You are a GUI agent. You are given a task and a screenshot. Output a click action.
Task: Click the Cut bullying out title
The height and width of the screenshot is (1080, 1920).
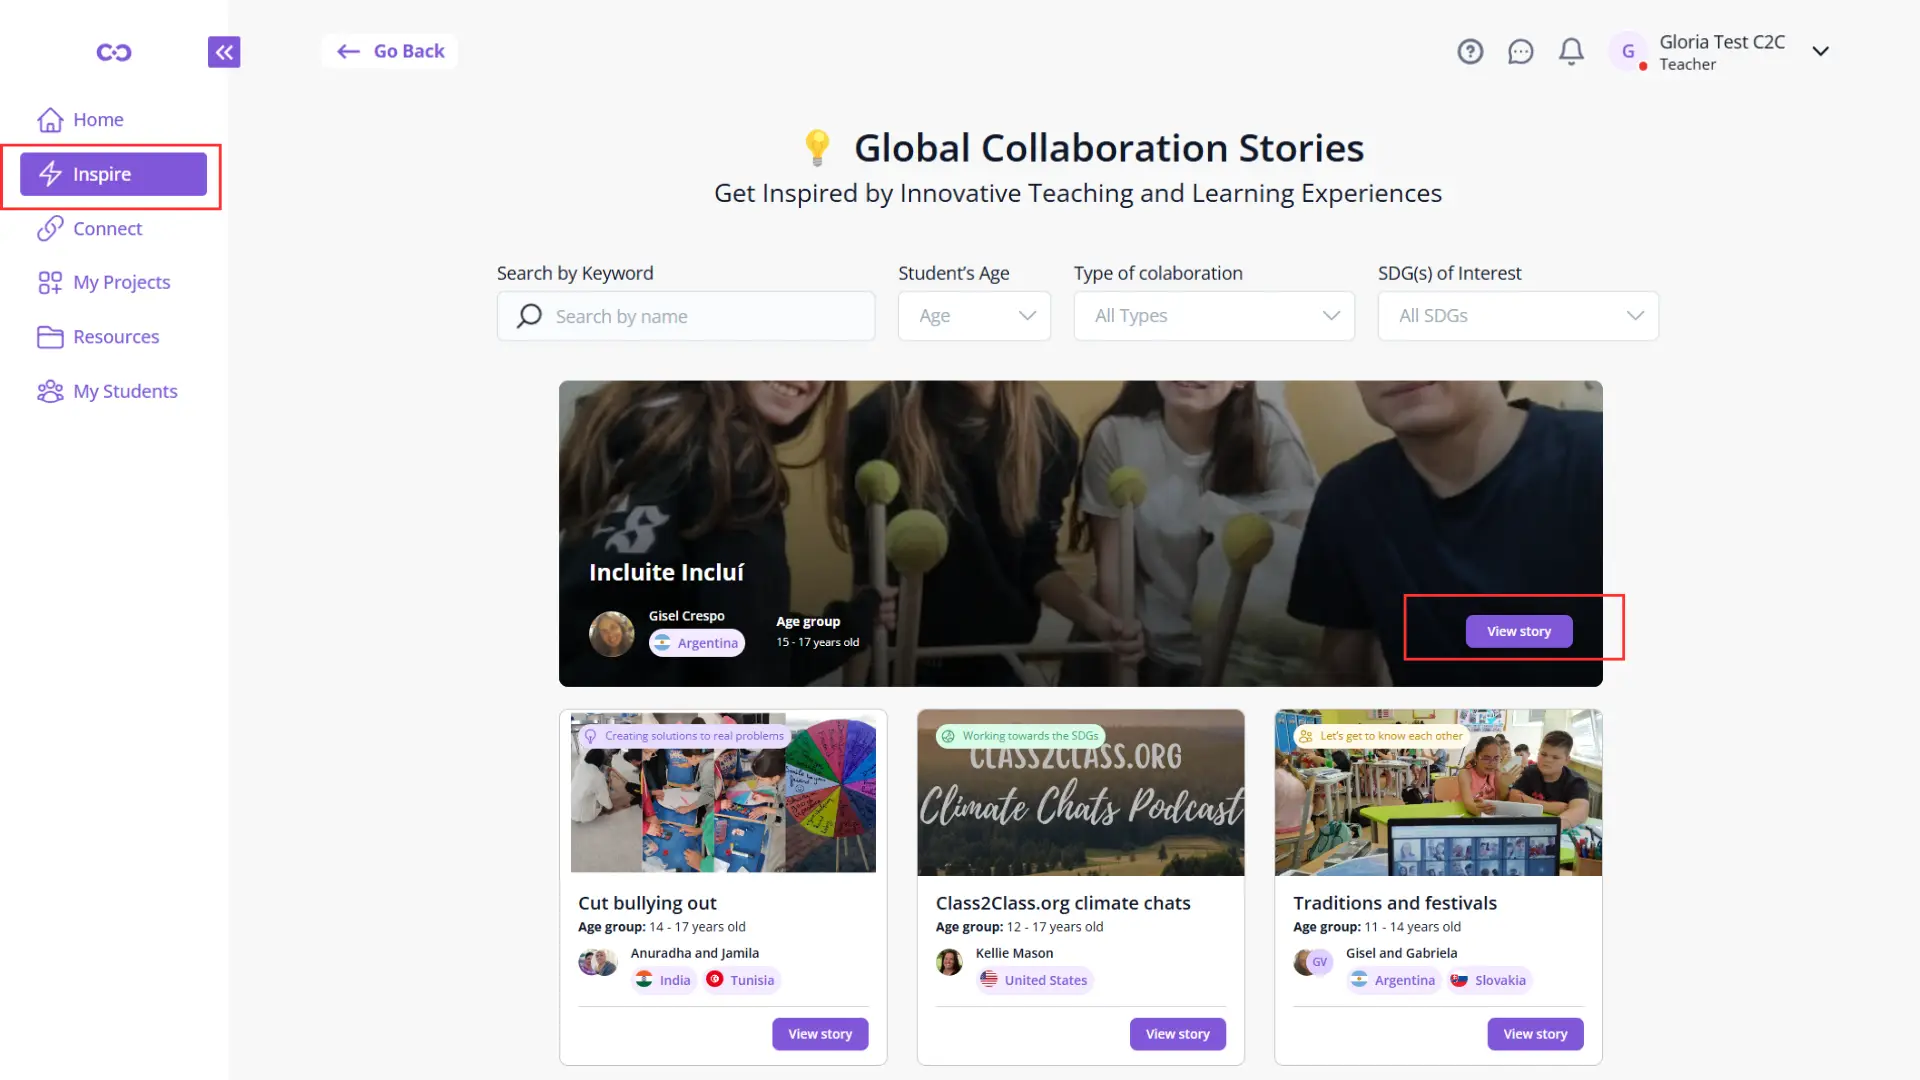point(647,903)
